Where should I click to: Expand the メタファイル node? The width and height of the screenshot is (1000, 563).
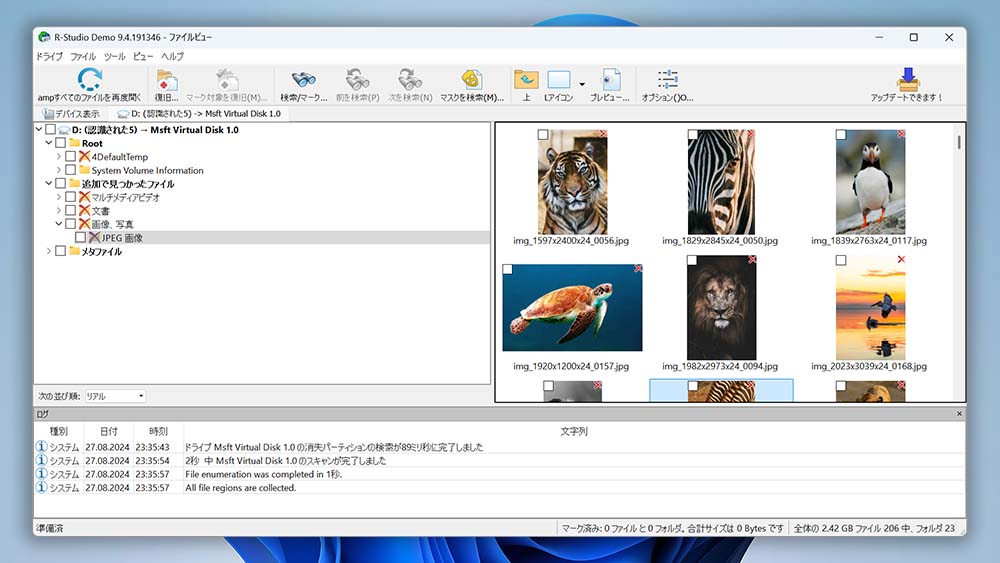click(x=49, y=251)
